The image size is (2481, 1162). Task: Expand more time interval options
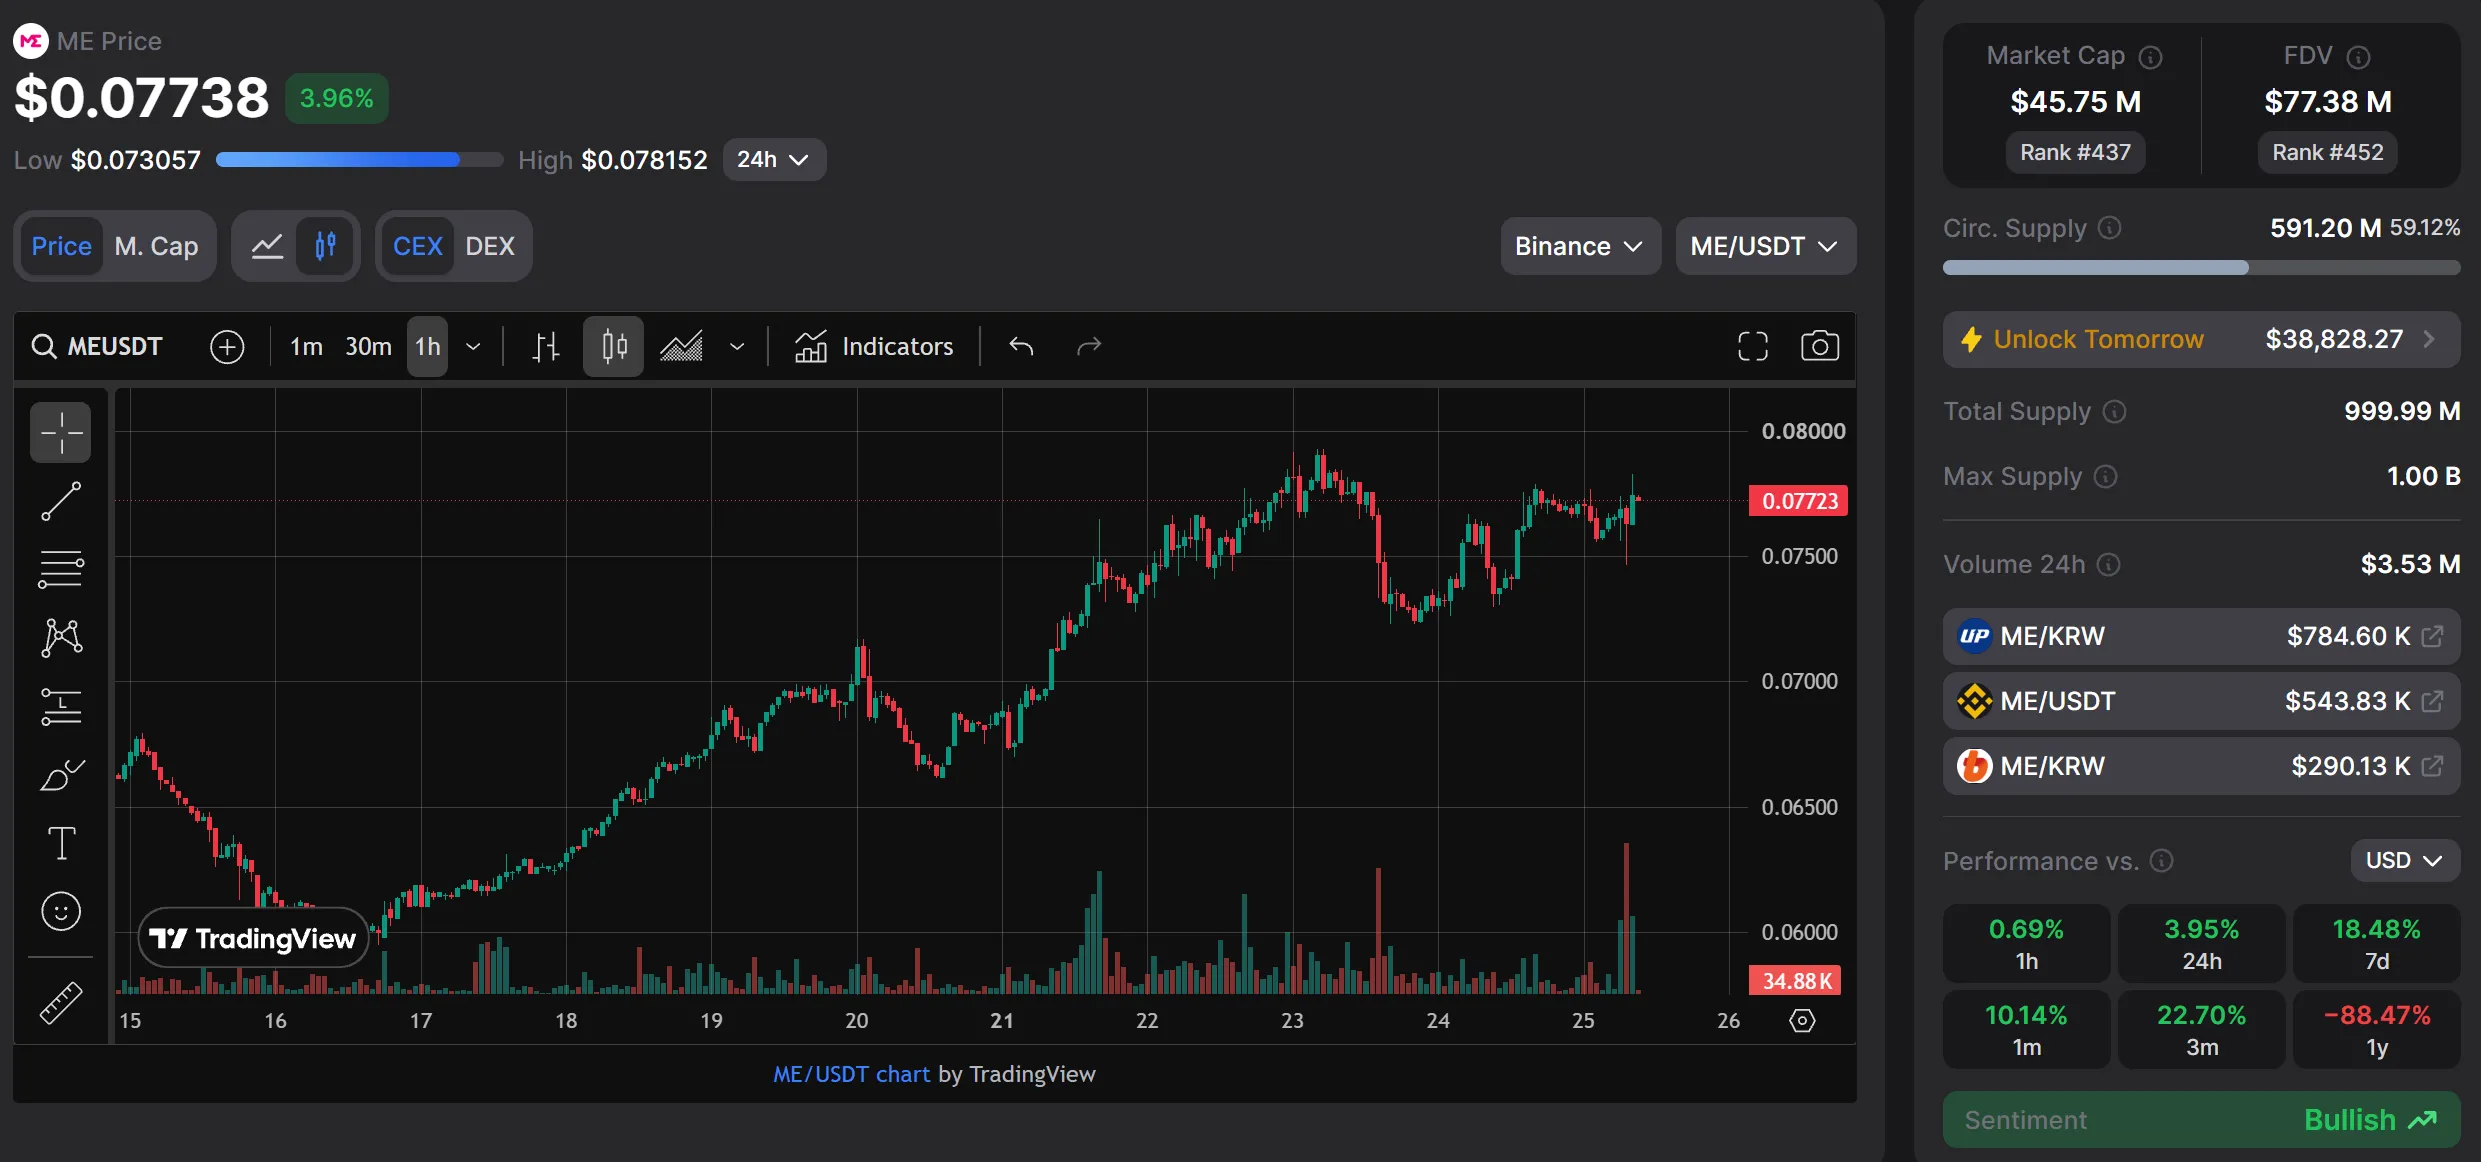click(474, 346)
